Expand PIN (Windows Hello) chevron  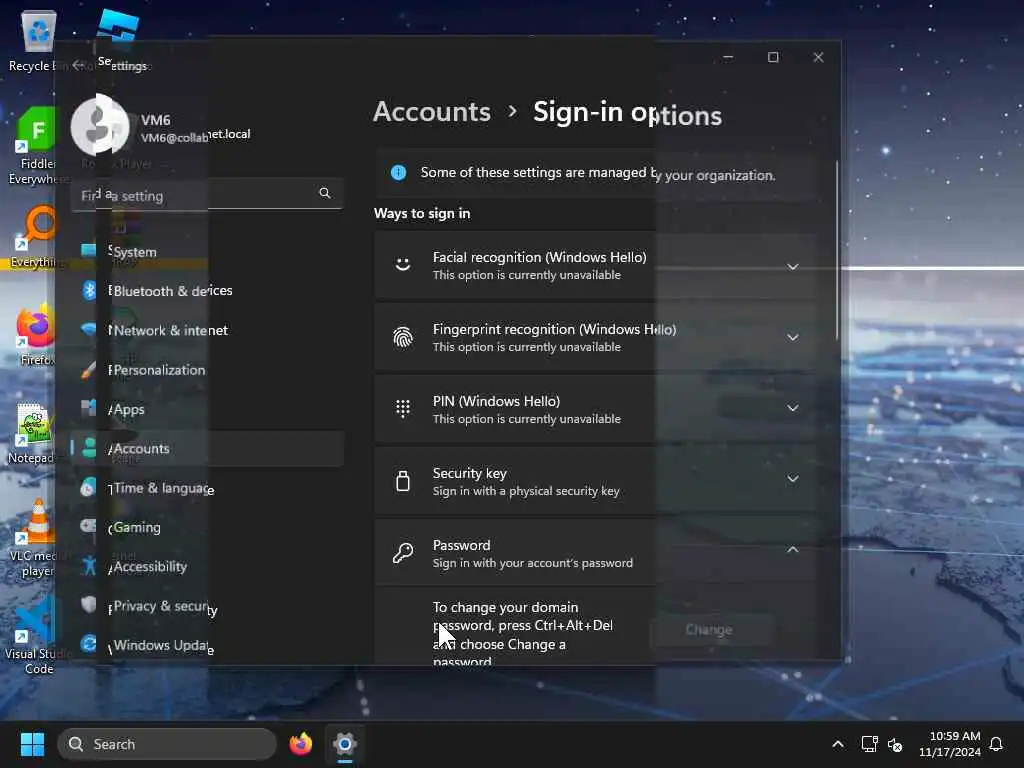coord(792,408)
